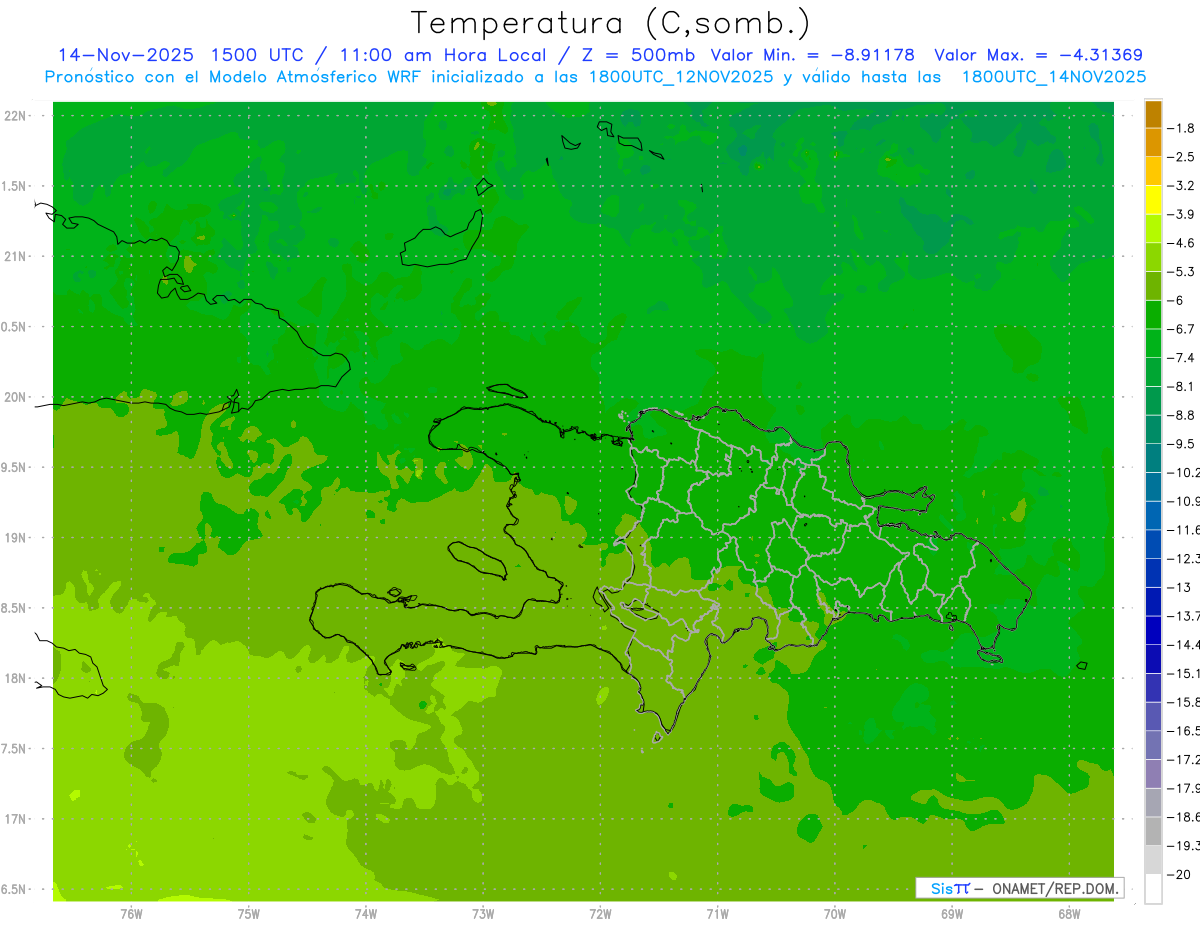The height and width of the screenshot is (927, 1200).
Task: Select the Valor Min. = -8.91178 readout
Action: click(815, 55)
